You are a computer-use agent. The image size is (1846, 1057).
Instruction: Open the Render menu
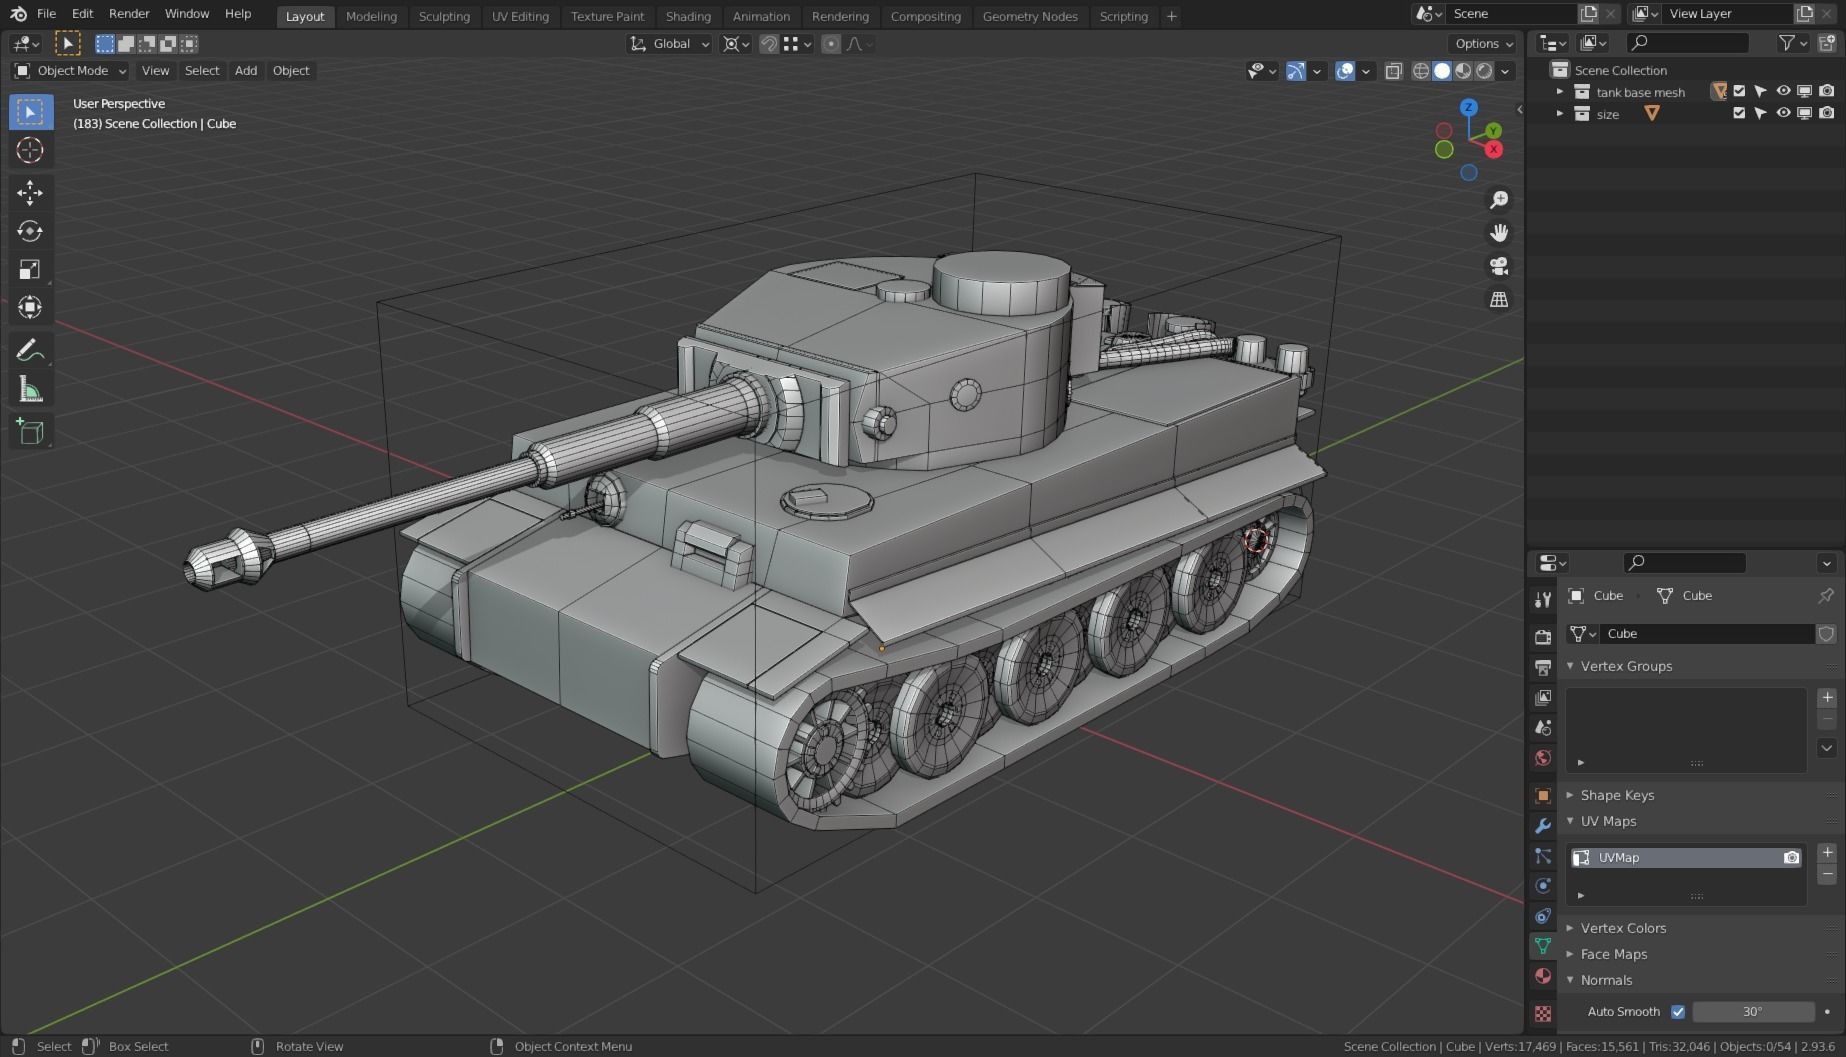click(x=129, y=14)
